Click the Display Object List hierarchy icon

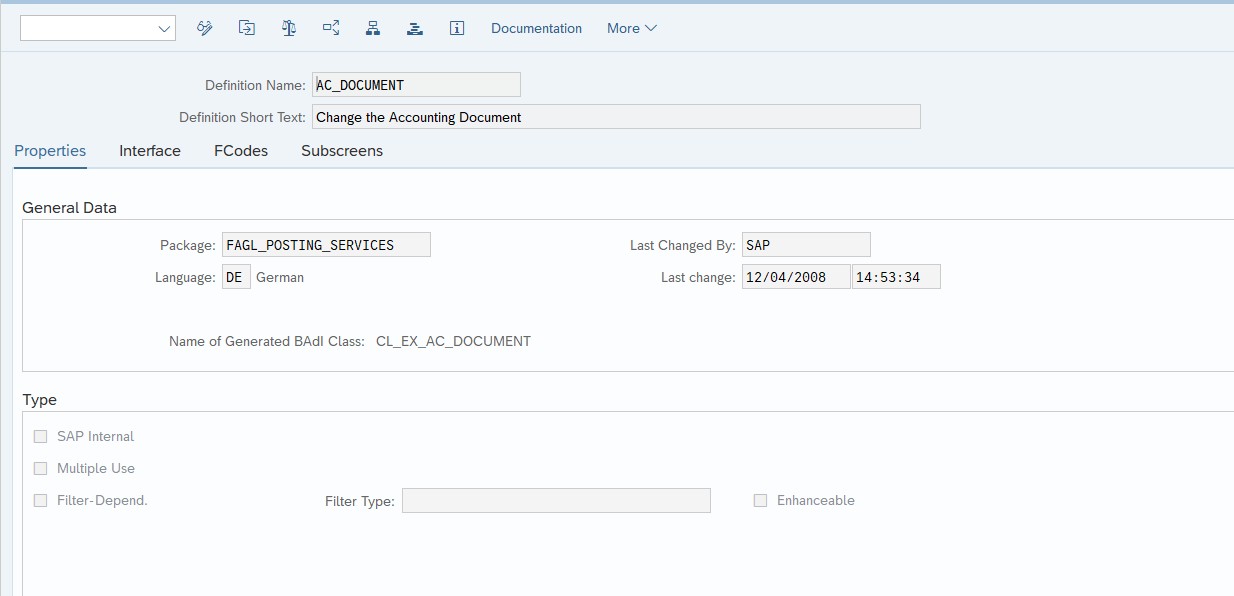coord(373,28)
